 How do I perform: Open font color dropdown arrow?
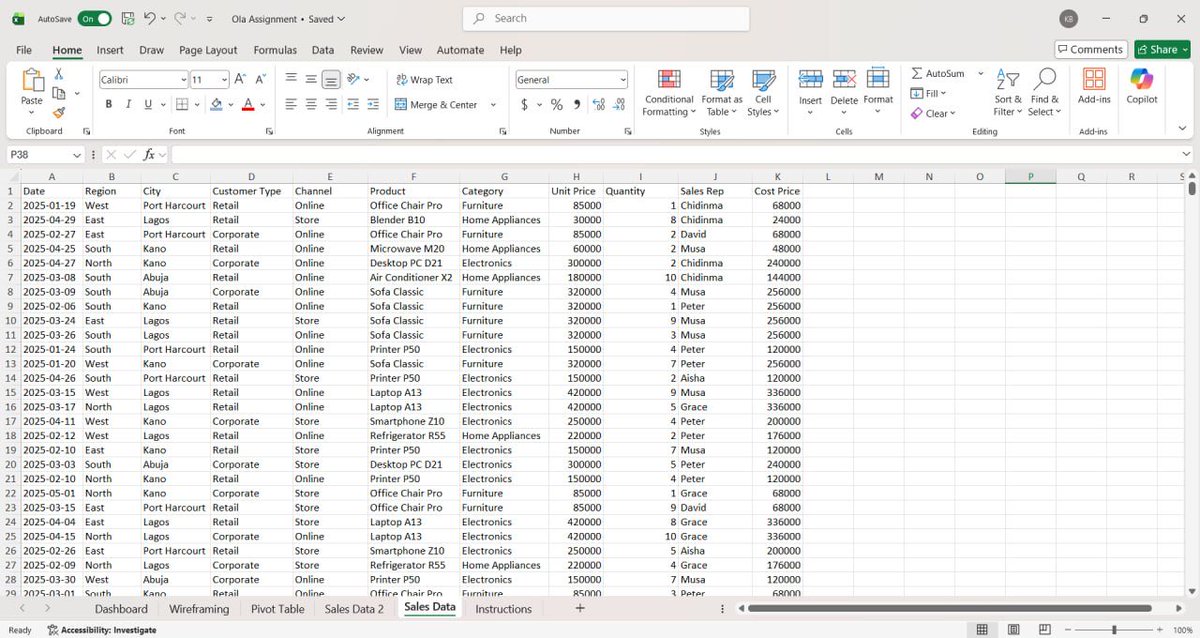263,104
